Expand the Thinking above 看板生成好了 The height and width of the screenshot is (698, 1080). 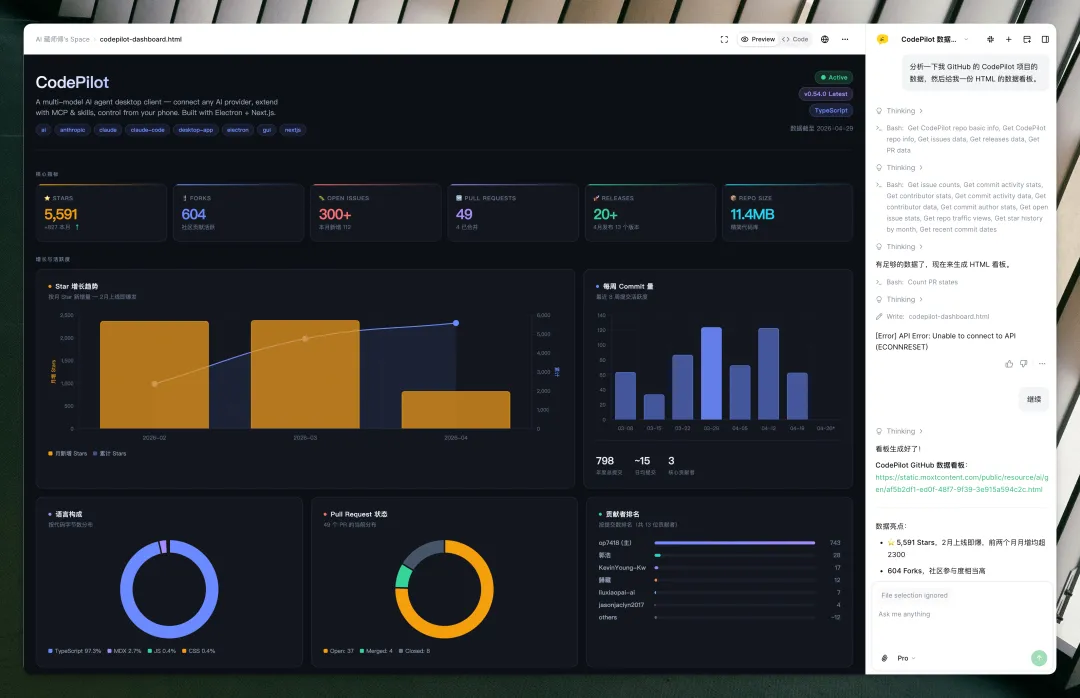(900, 431)
